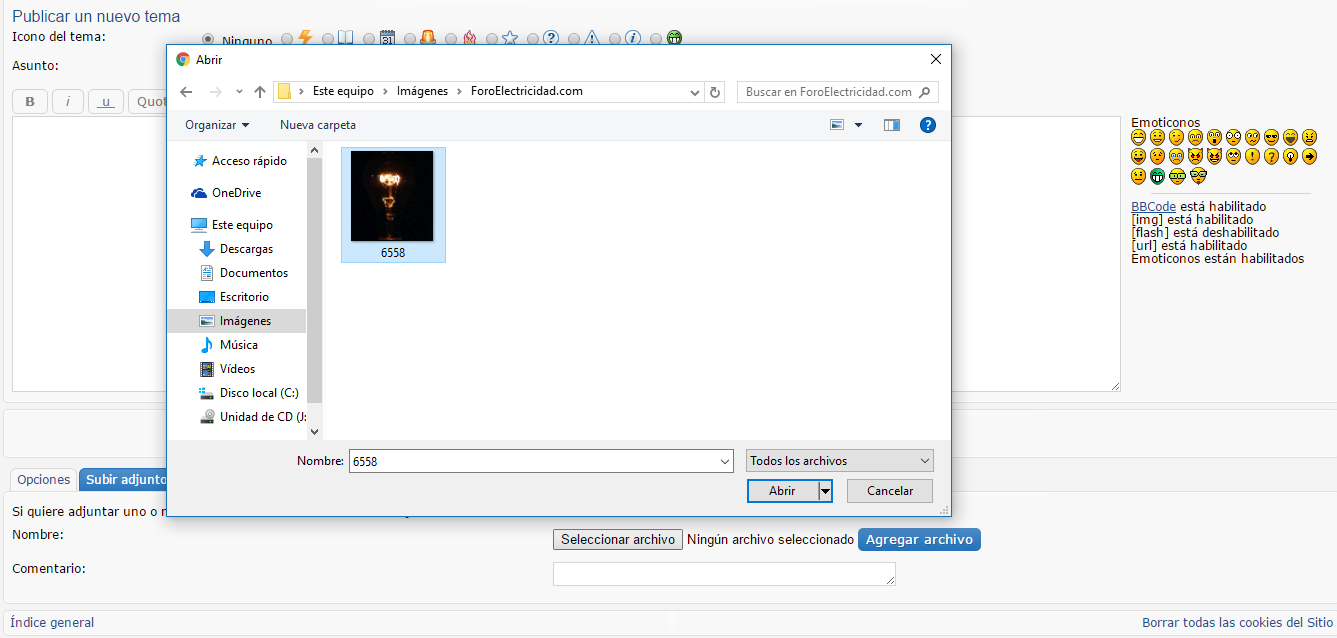Refresh the ForoElectricidad.com folder listing
1337x638 pixels.
click(x=715, y=92)
